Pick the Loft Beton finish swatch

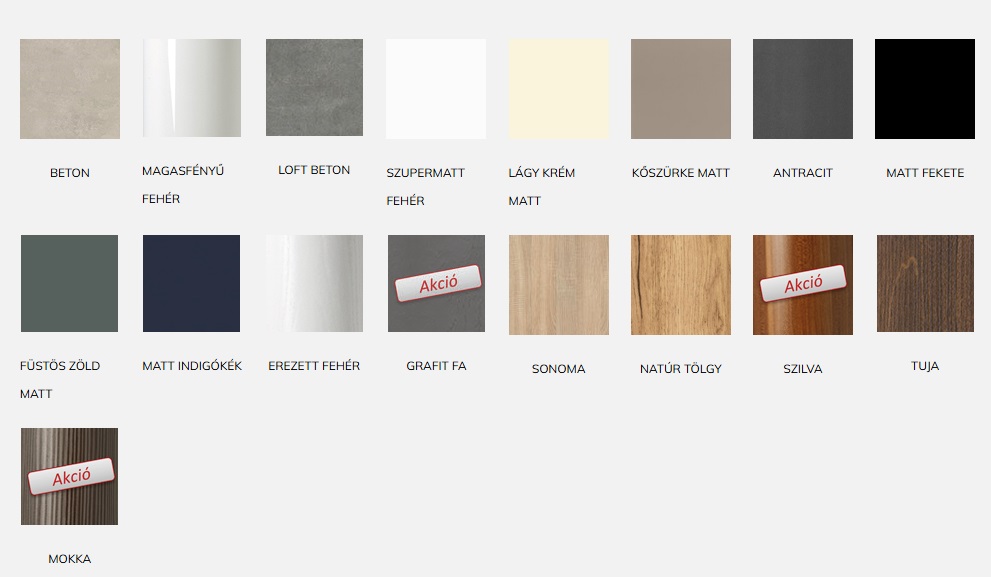click(x=314, y=88)
